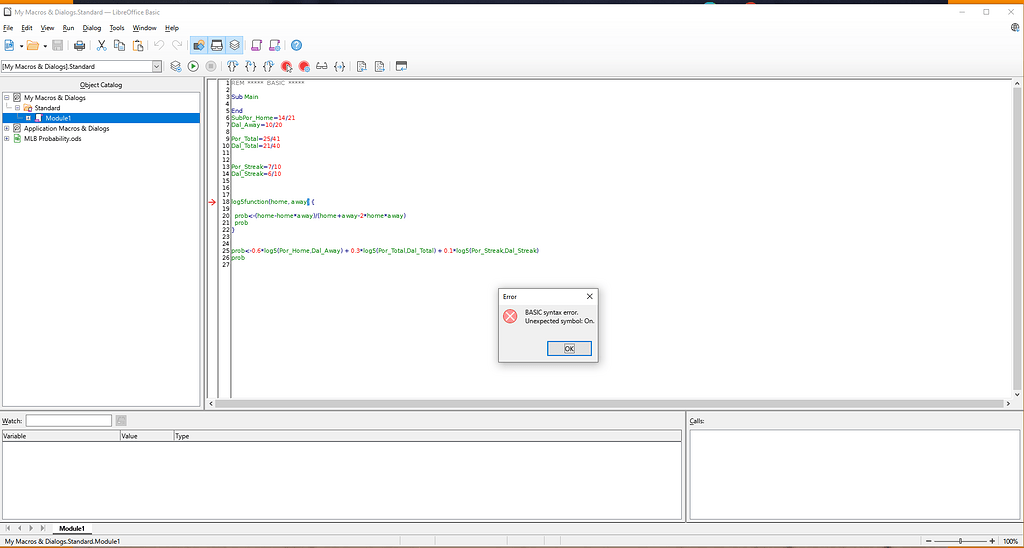Toggle the Call Stack window panel button

[x=234, y=45]
